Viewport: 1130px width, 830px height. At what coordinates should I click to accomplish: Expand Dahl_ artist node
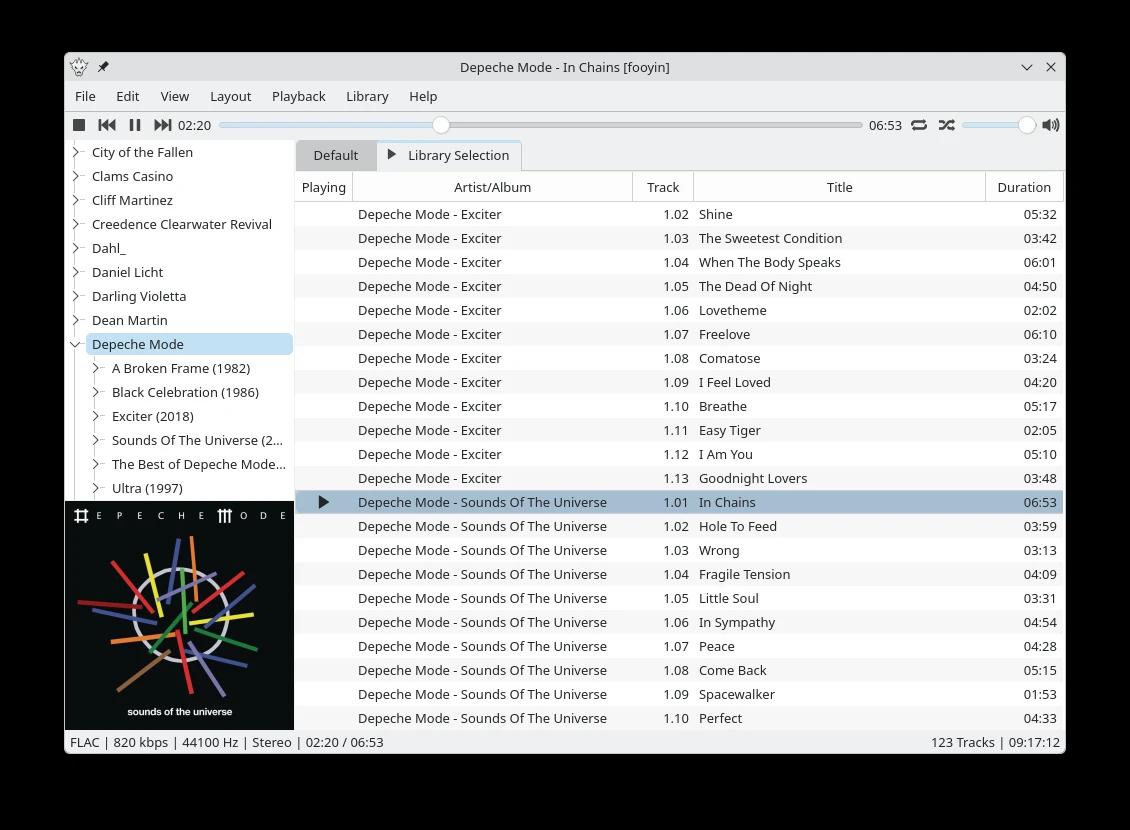coord(75,248)
